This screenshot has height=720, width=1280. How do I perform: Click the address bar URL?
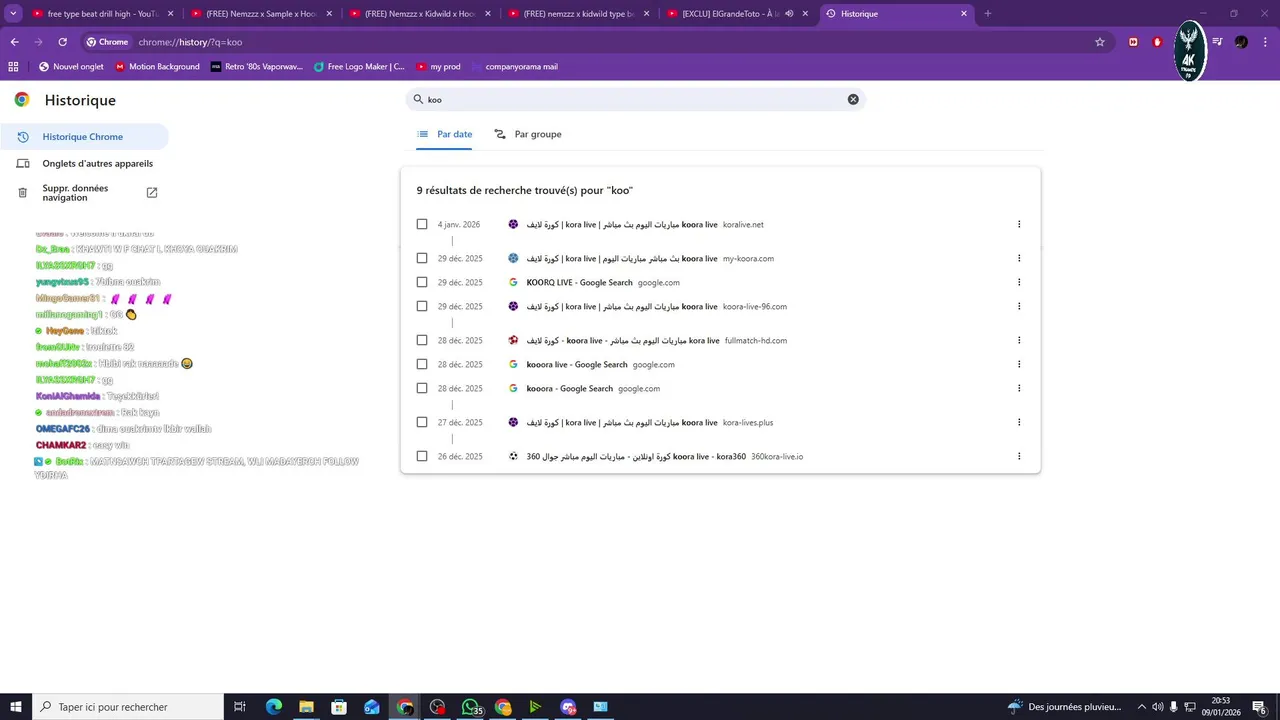tap(190, 42)
